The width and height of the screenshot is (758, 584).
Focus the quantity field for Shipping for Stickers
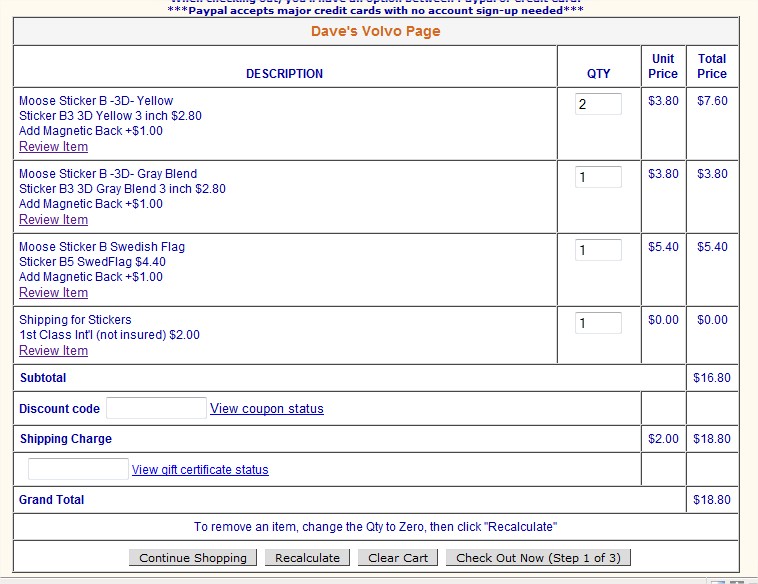pos(598,323)
